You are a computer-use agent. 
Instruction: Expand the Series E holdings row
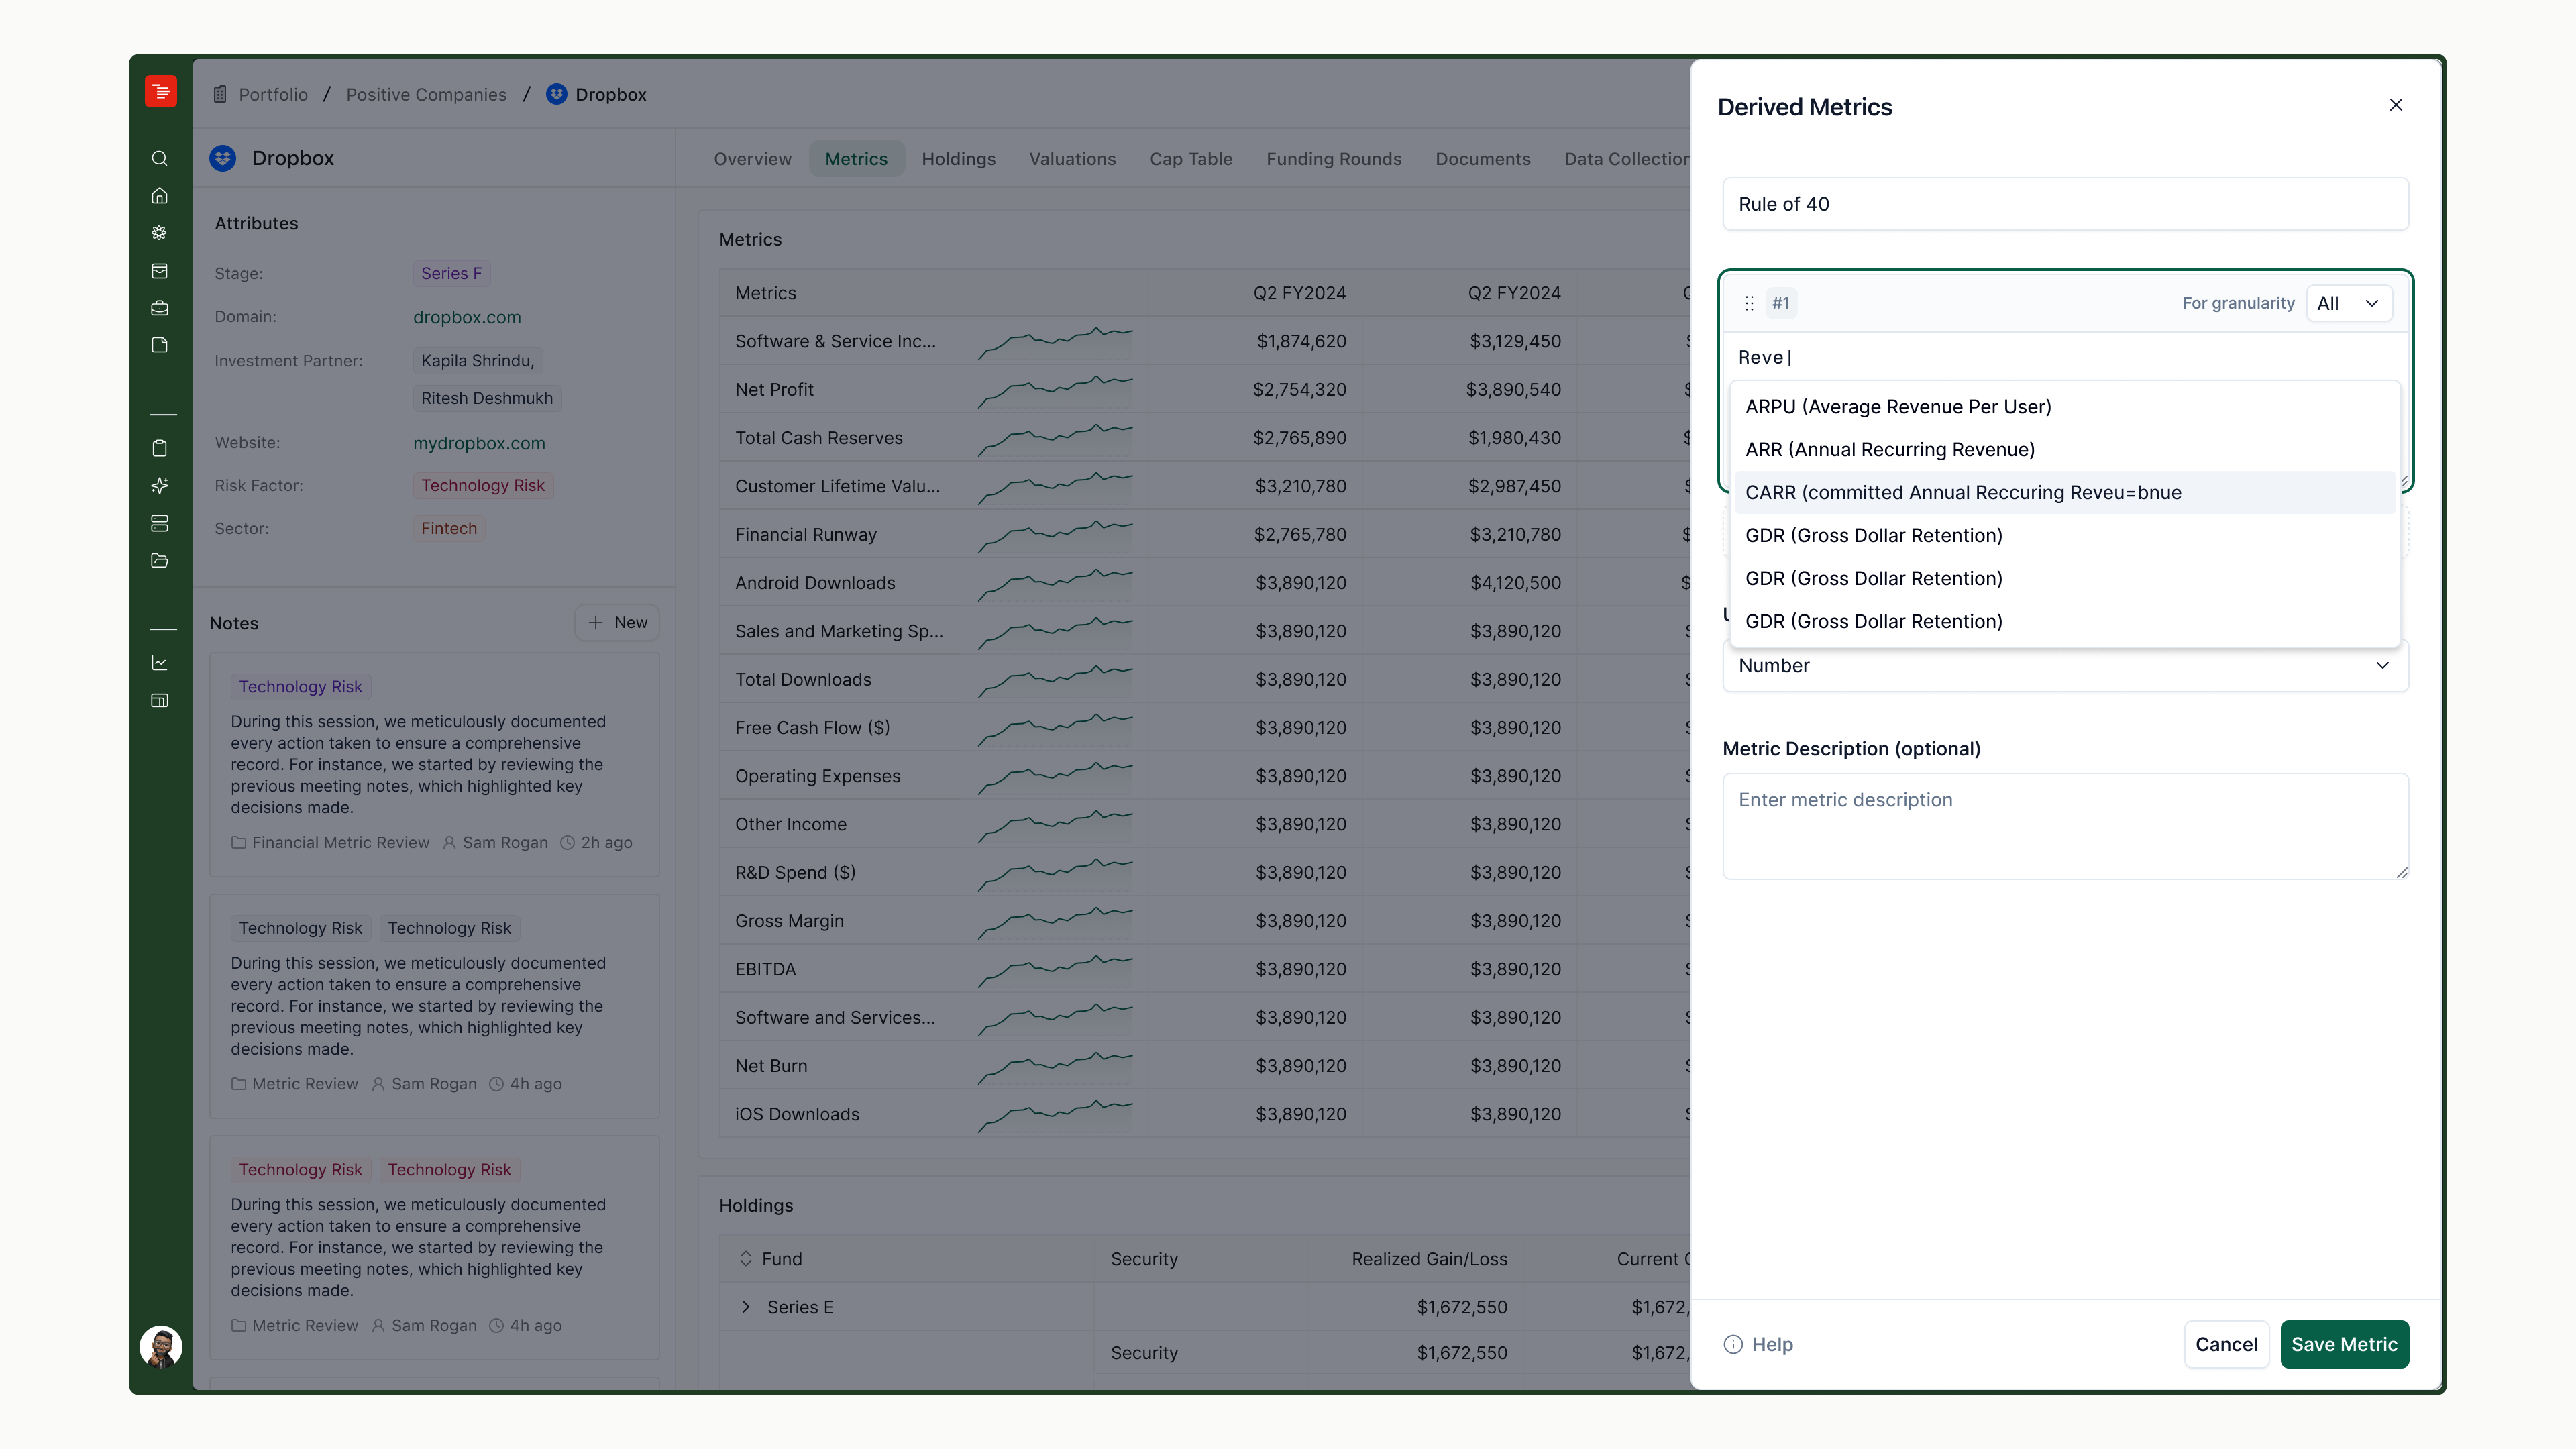point(745,1307)
